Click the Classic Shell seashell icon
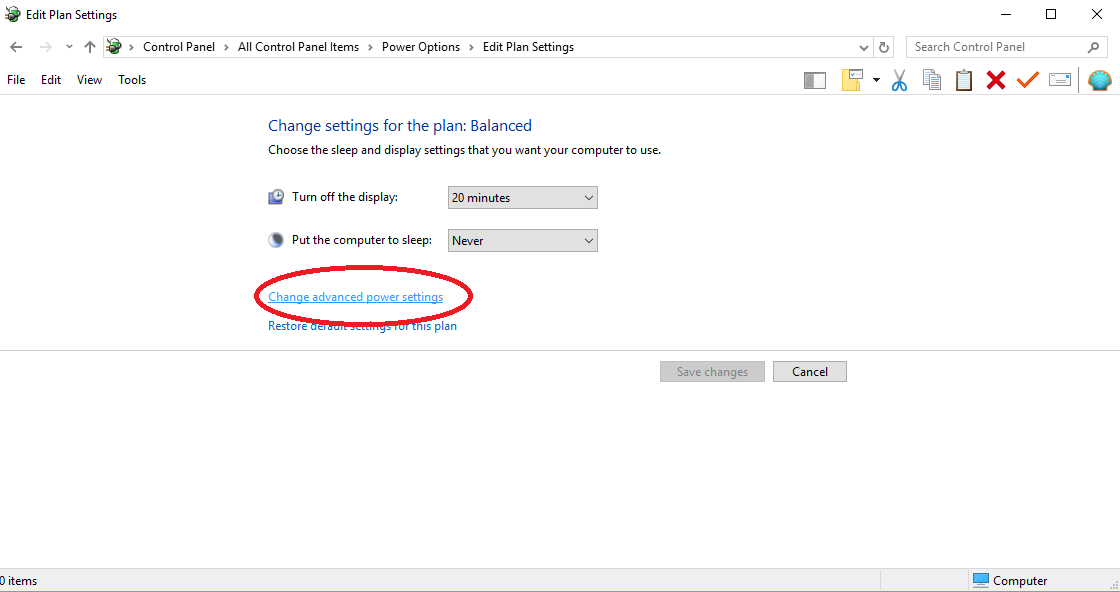 1099,80
